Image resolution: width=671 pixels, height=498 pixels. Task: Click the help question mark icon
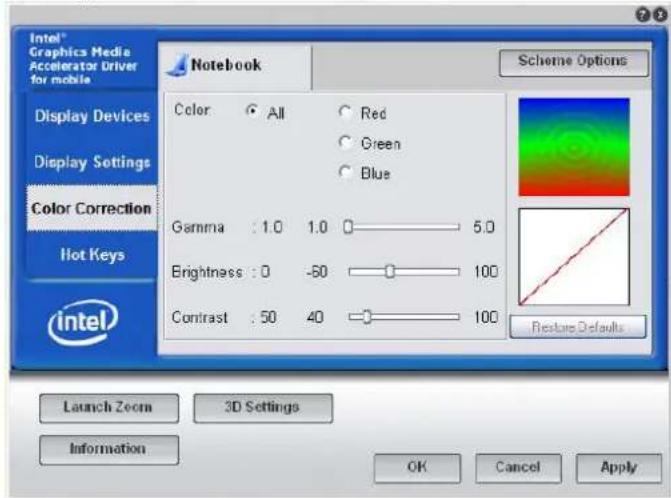(x=643, y=15)
